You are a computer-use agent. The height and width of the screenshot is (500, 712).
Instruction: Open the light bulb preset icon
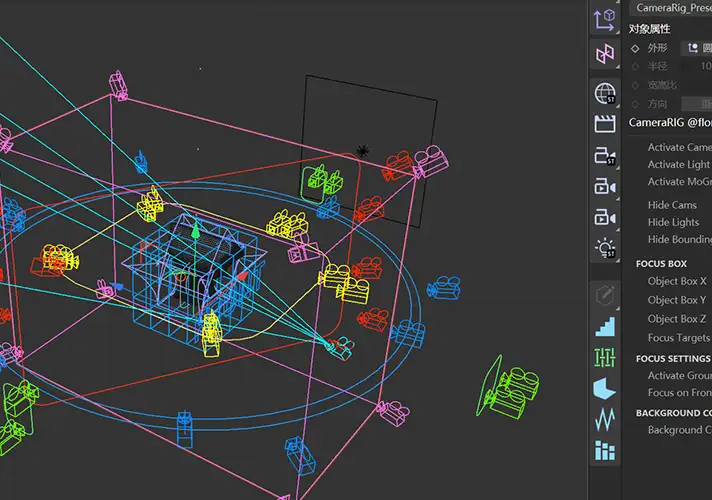click(x=605, y=248)
